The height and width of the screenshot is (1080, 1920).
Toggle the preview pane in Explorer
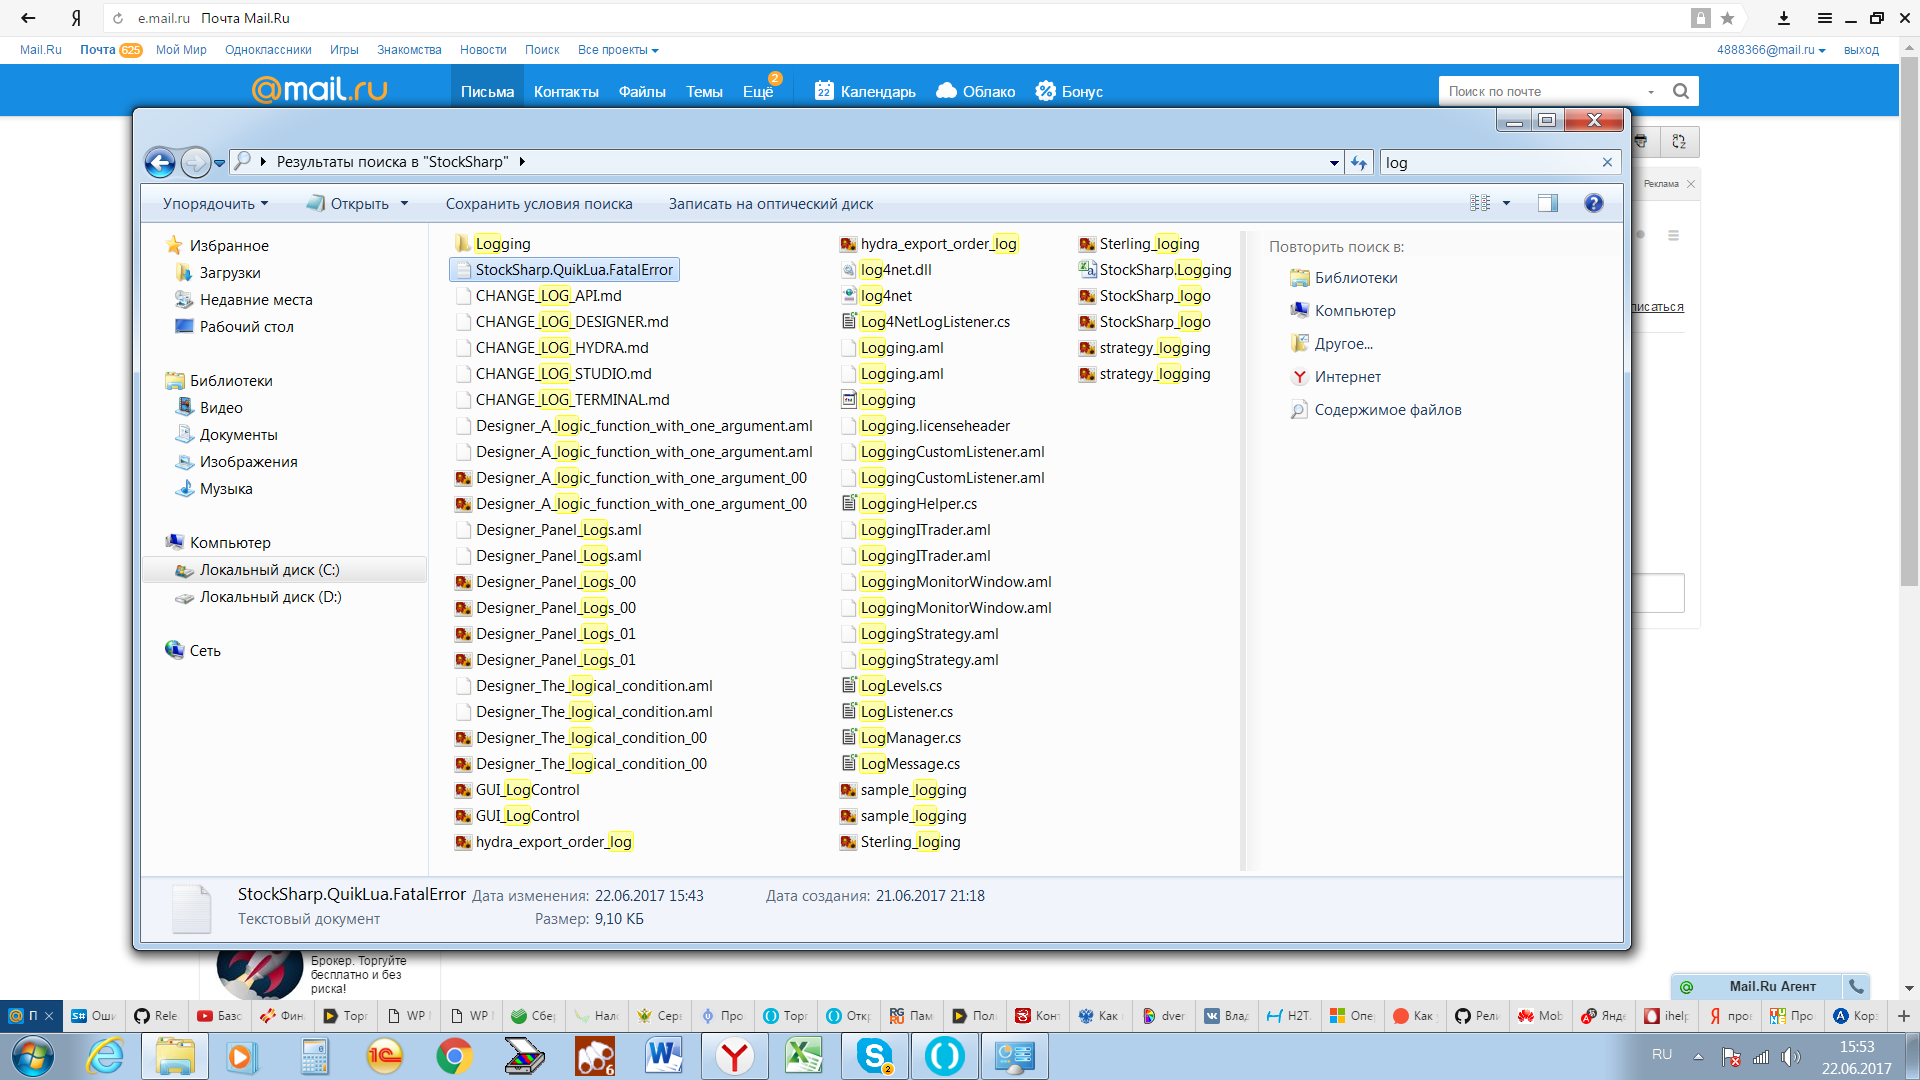1548,203
